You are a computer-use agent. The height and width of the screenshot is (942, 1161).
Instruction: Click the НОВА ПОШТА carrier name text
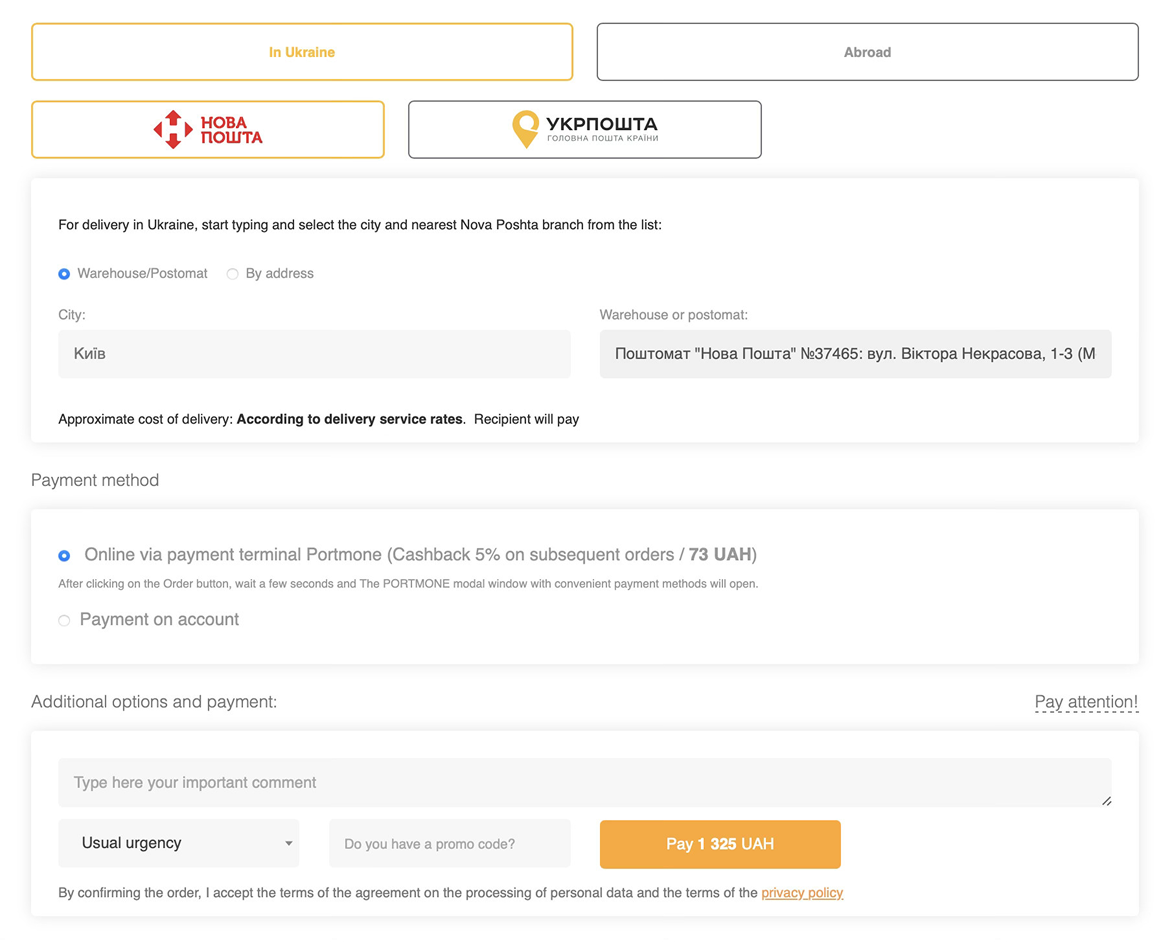point(231,130)
